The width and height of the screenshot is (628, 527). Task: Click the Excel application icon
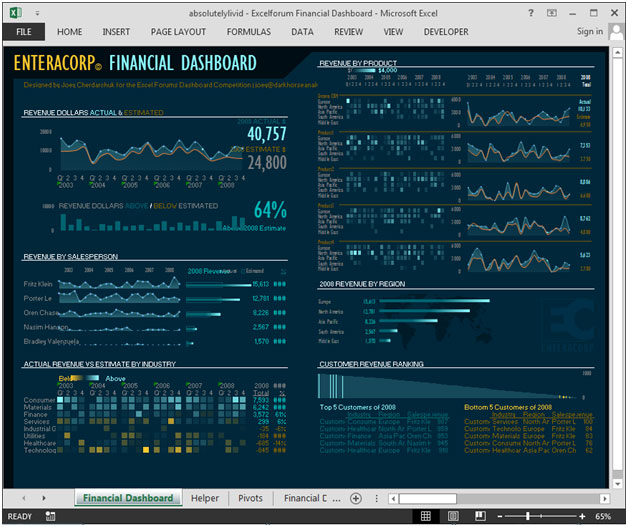click(x=15, y=13)
